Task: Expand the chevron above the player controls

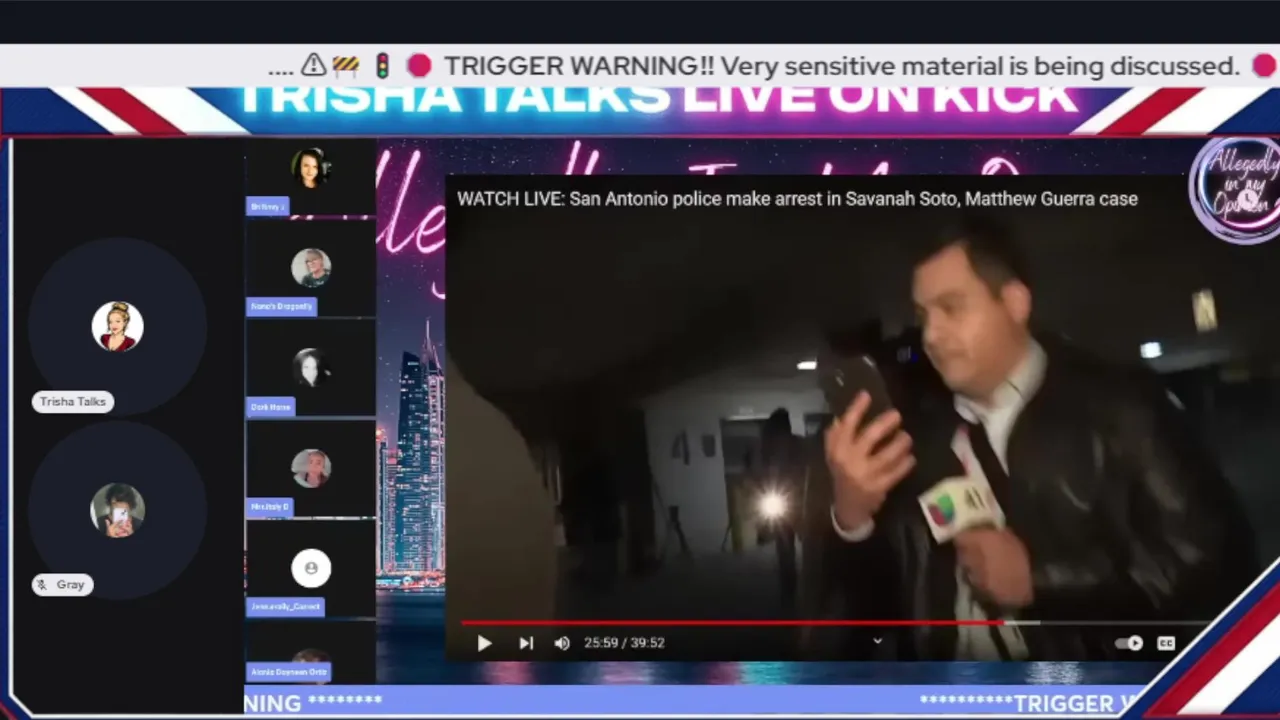Action: [x=877, y=641]
